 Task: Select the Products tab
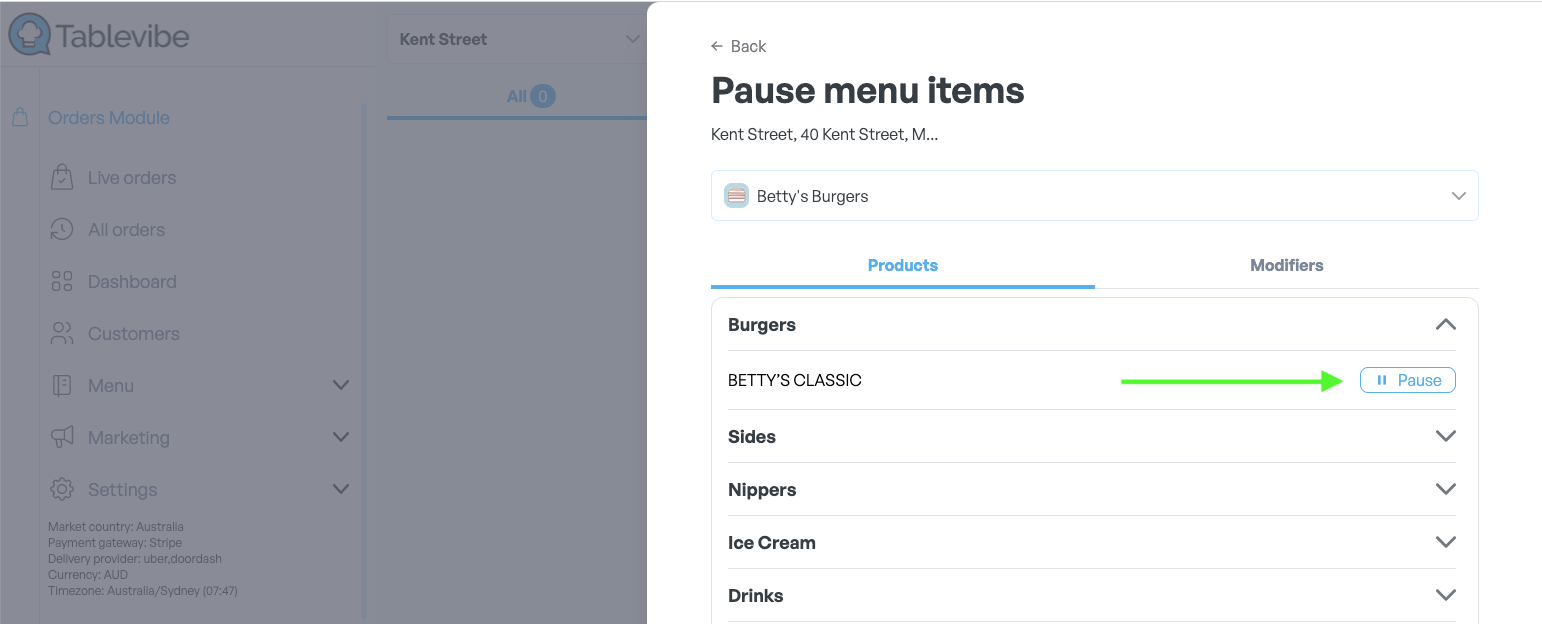tap(902, 265)
